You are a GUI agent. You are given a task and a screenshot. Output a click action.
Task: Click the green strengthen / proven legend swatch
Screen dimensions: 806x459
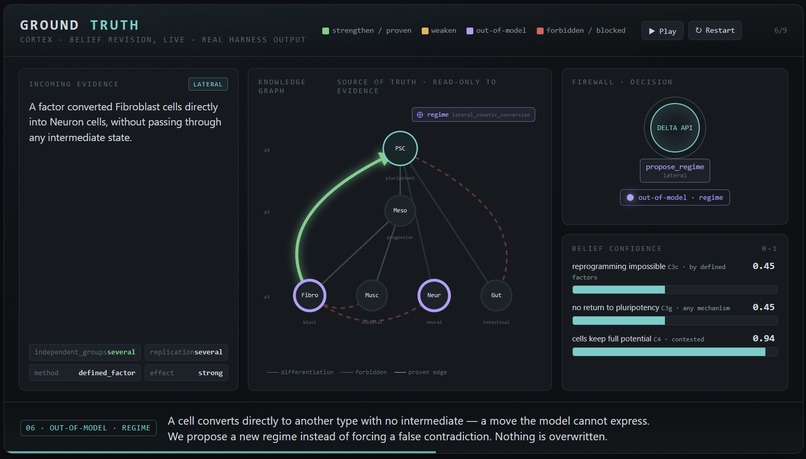325,31
